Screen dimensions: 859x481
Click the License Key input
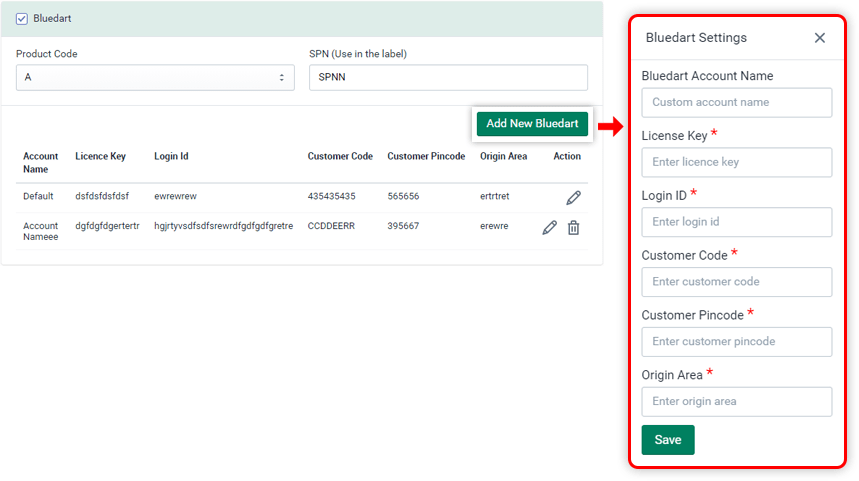(736, 162)
